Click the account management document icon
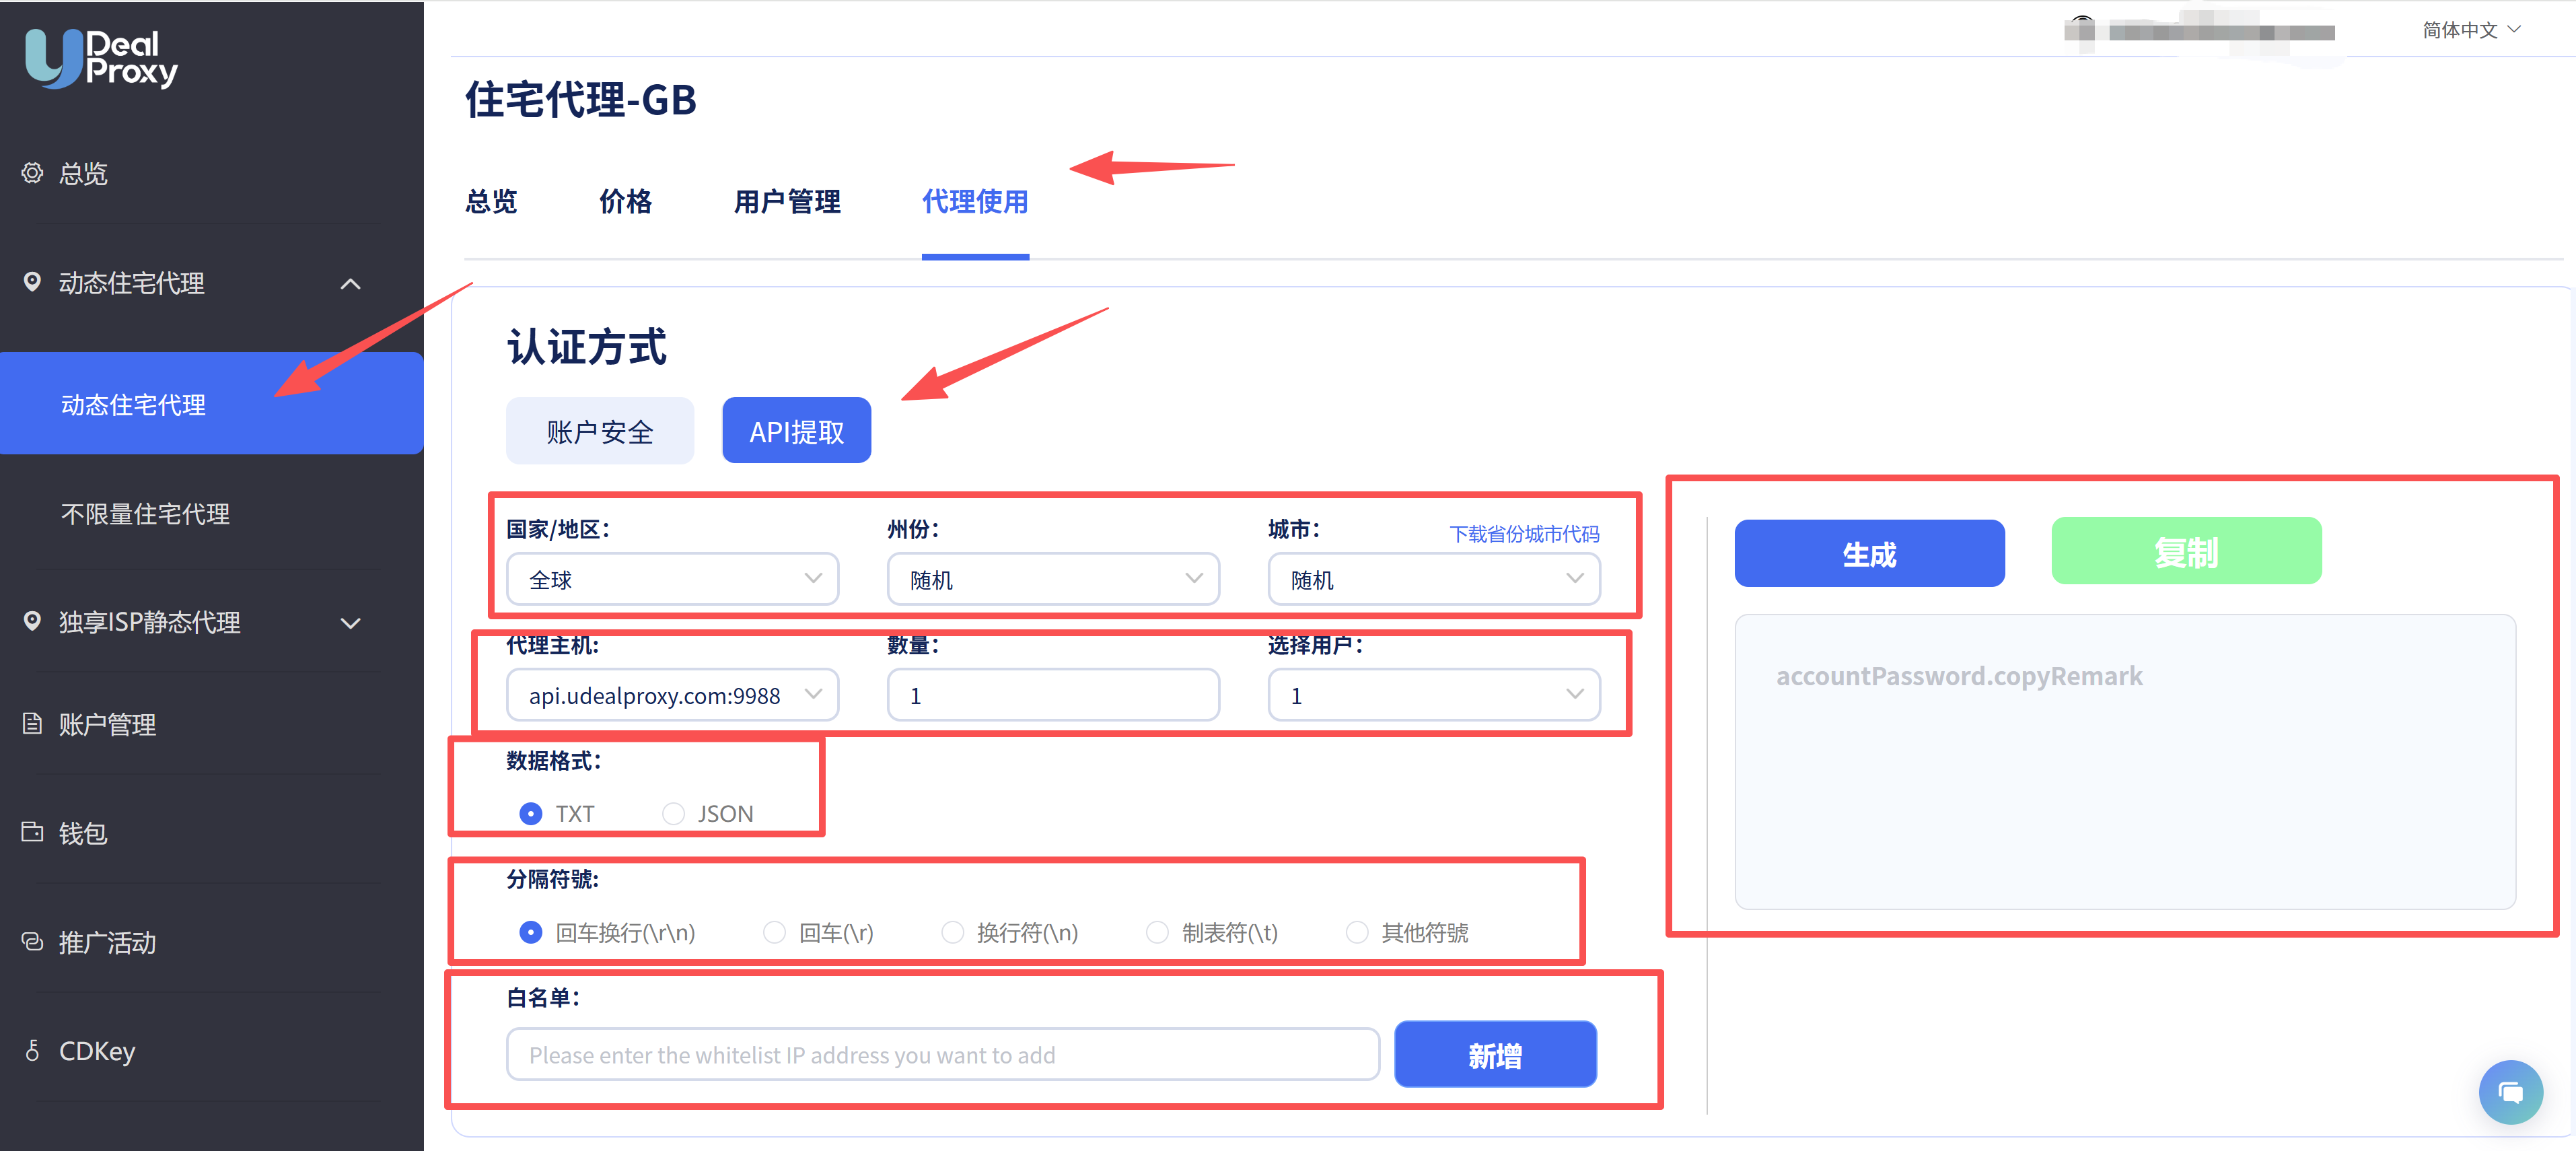This screenshot has height=1151, width=2576. click(32, 723)
